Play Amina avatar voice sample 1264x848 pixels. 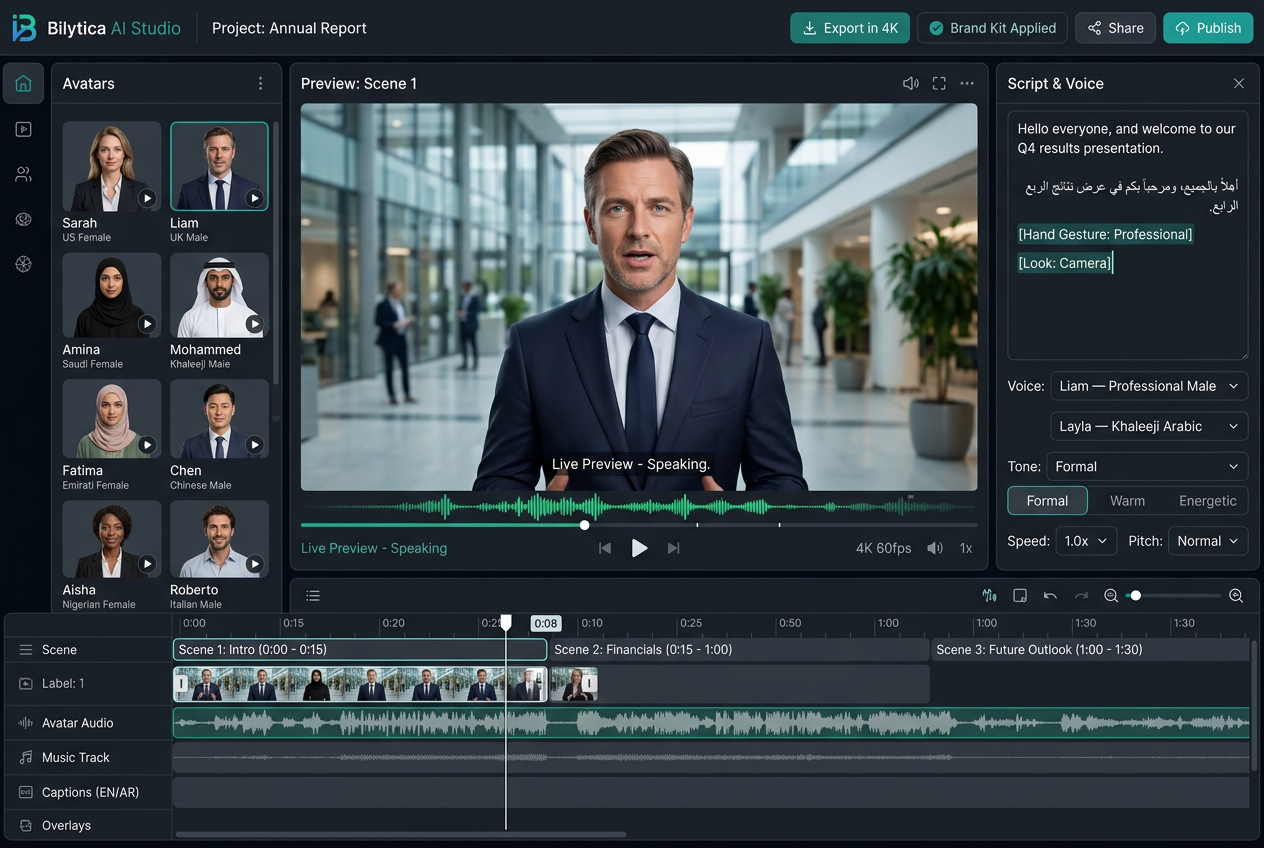(147, 324)
